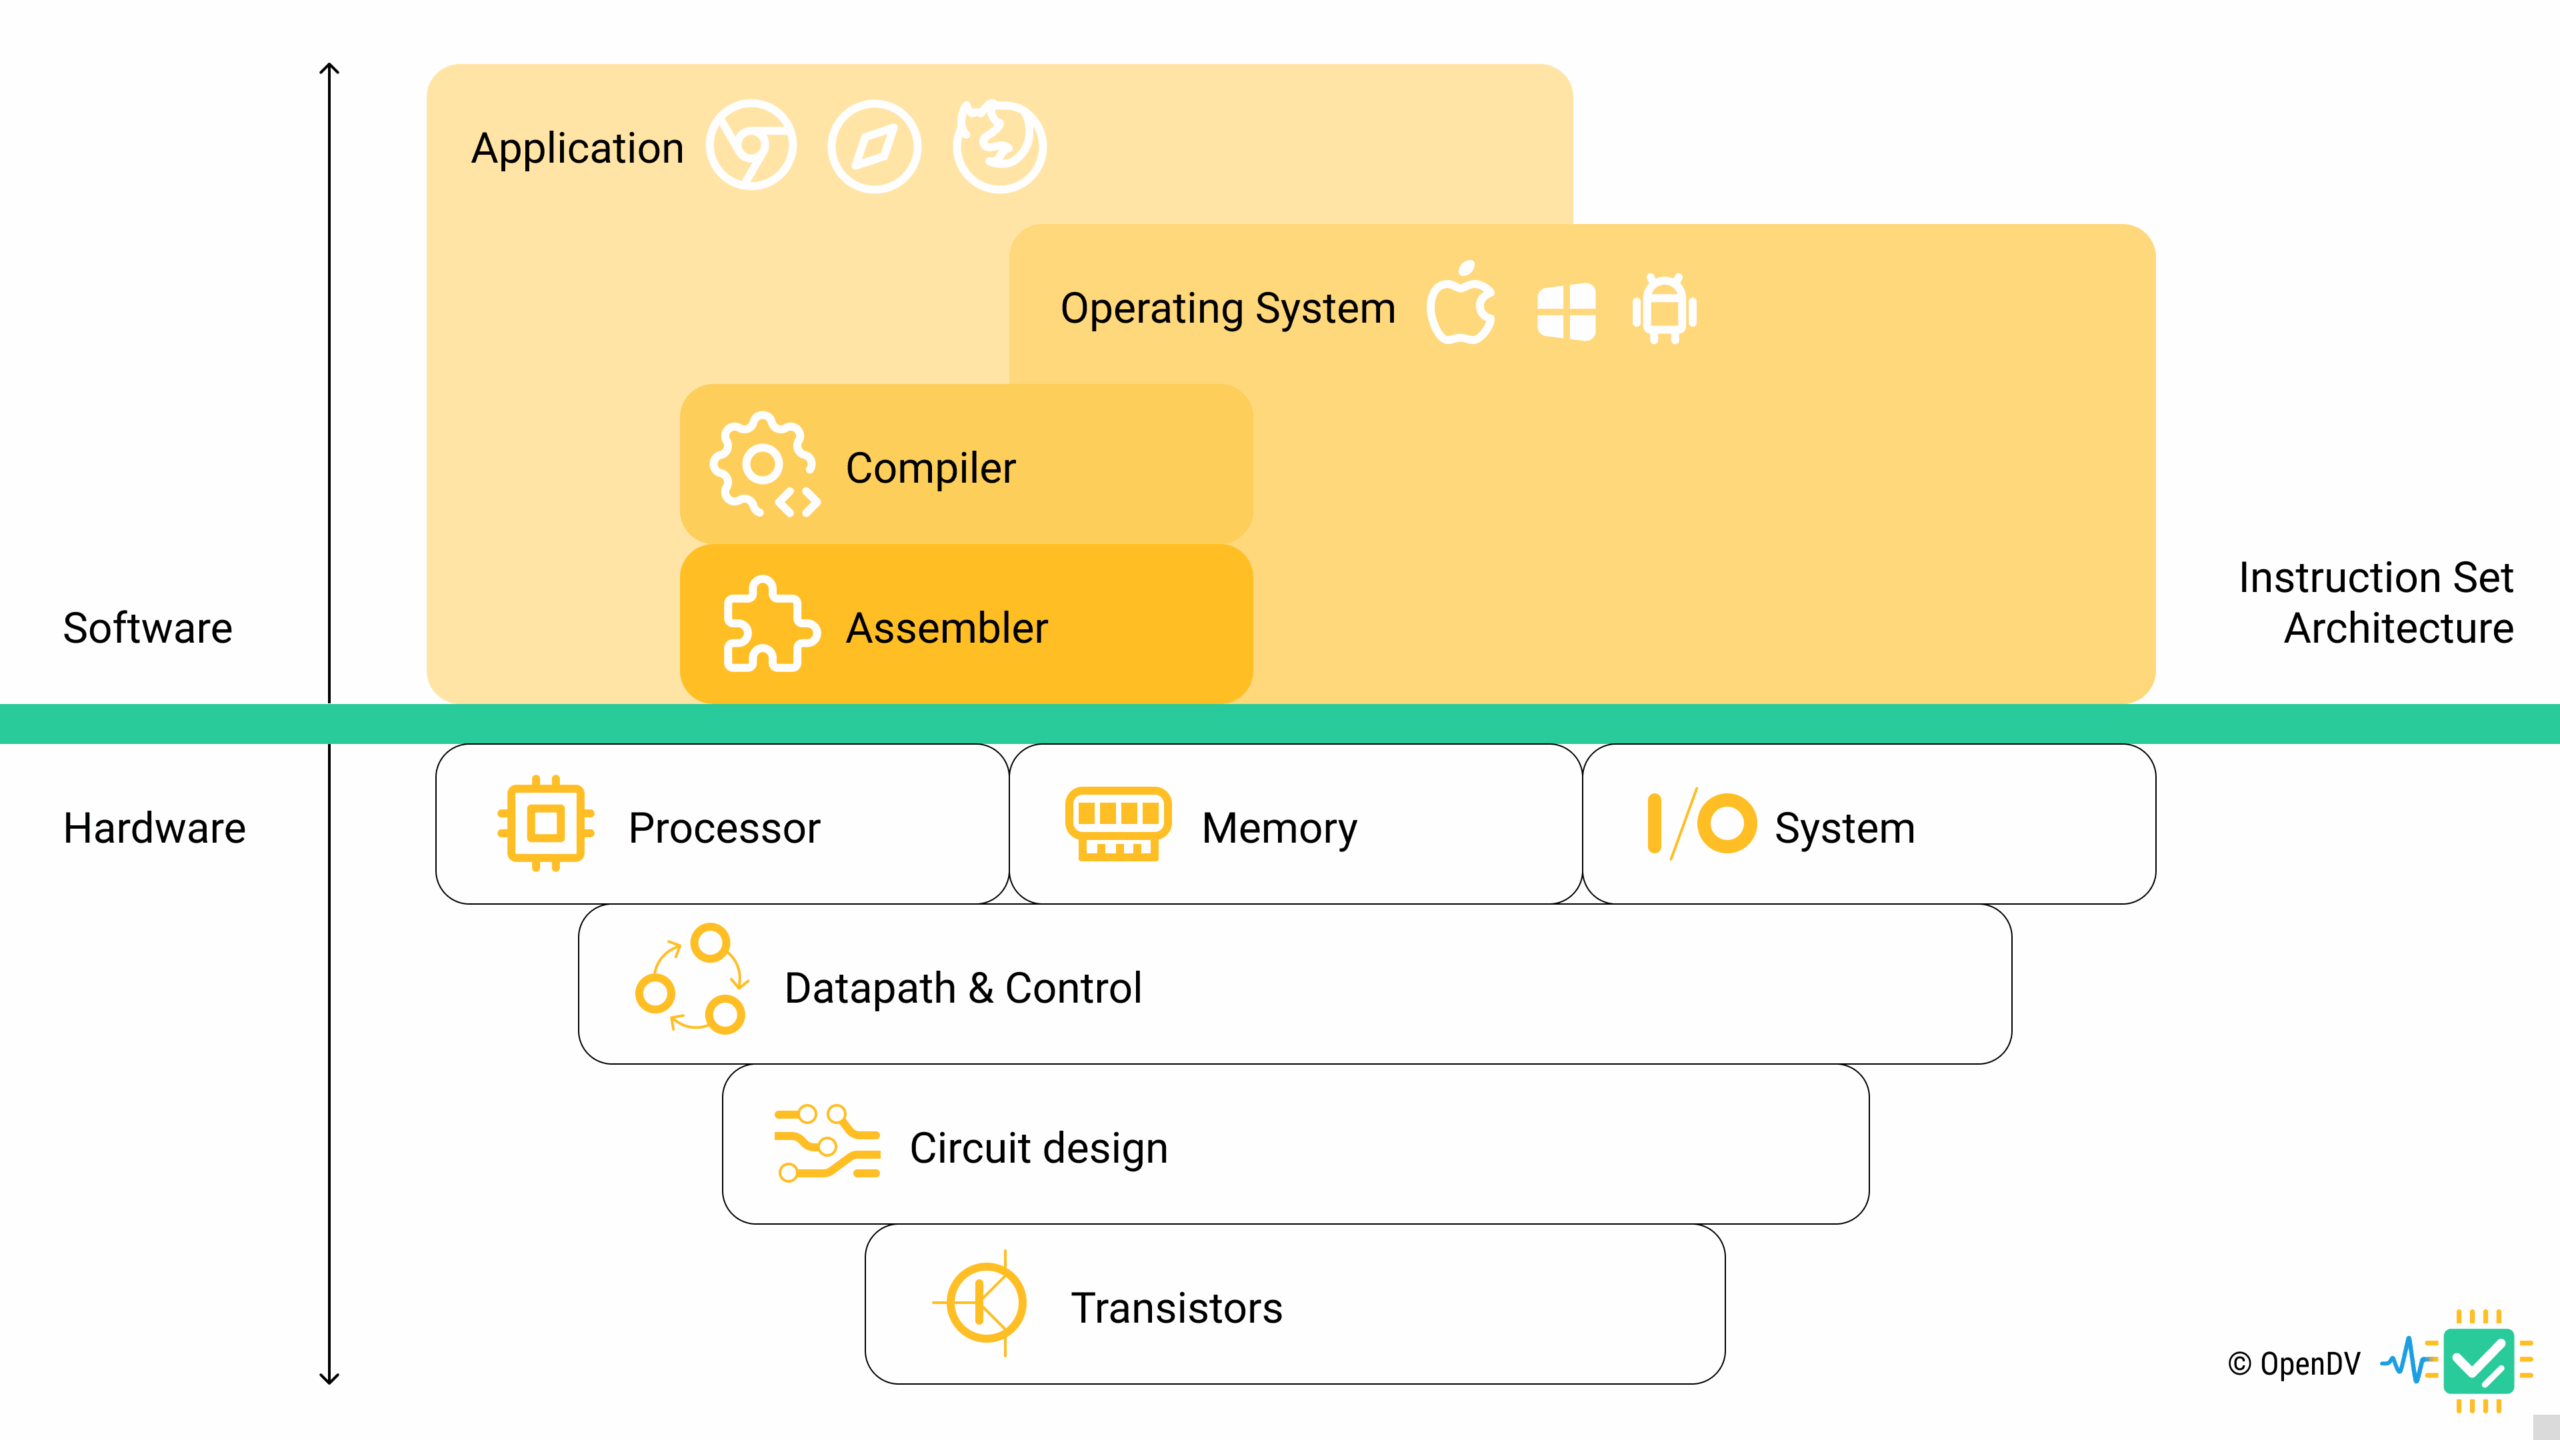
Task: Click the Android robot icon
Action: tap(1664, 309)
